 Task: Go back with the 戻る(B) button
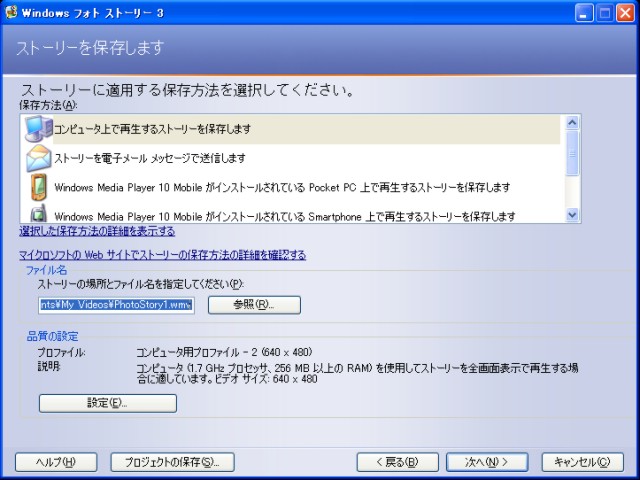click(x=398, y=462)
